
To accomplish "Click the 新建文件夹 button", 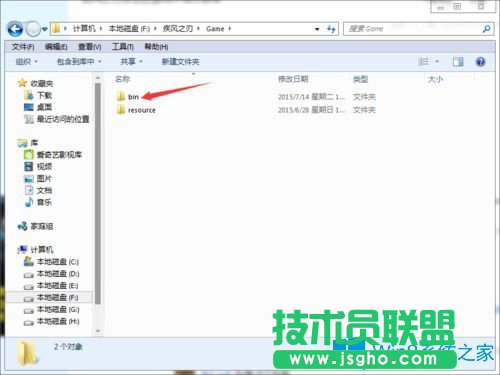I will click(180, 61).
